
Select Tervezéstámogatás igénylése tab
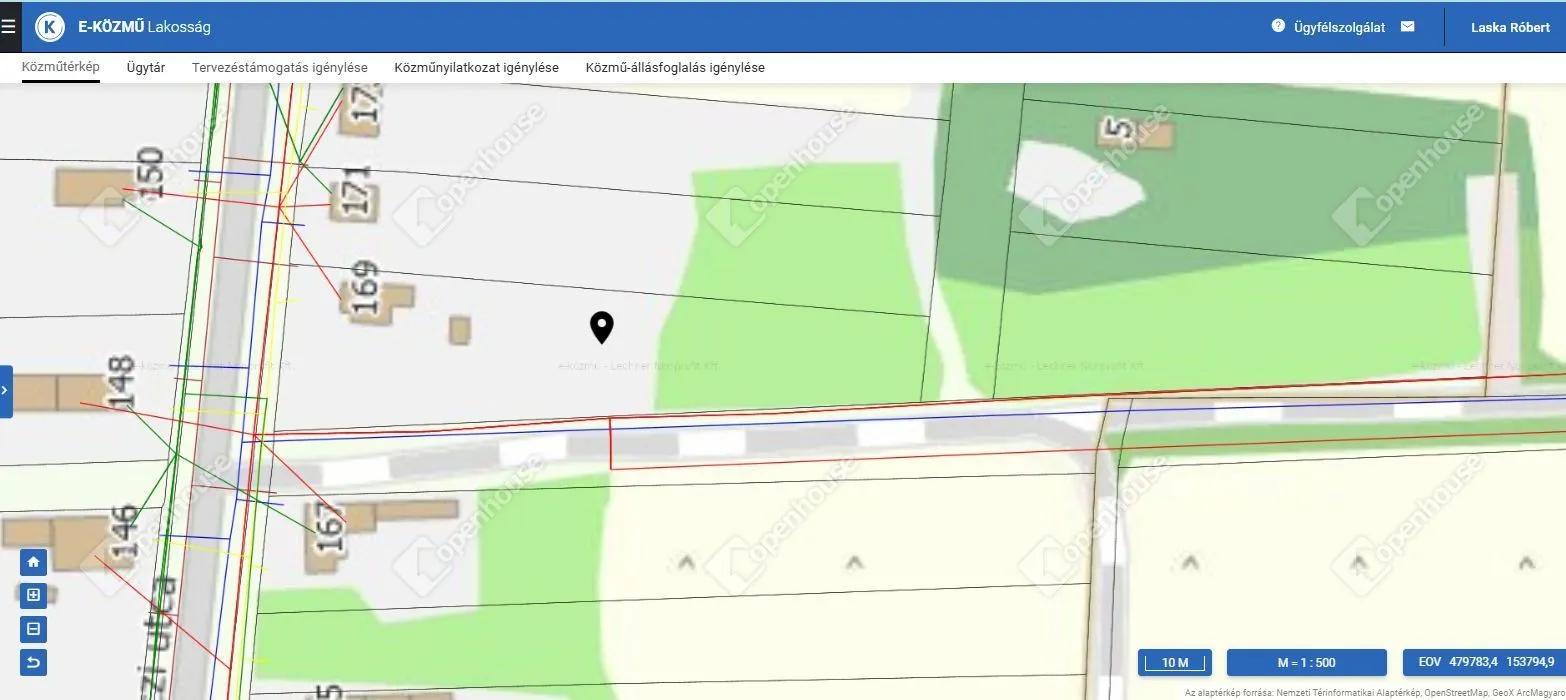tap(280, 68)
